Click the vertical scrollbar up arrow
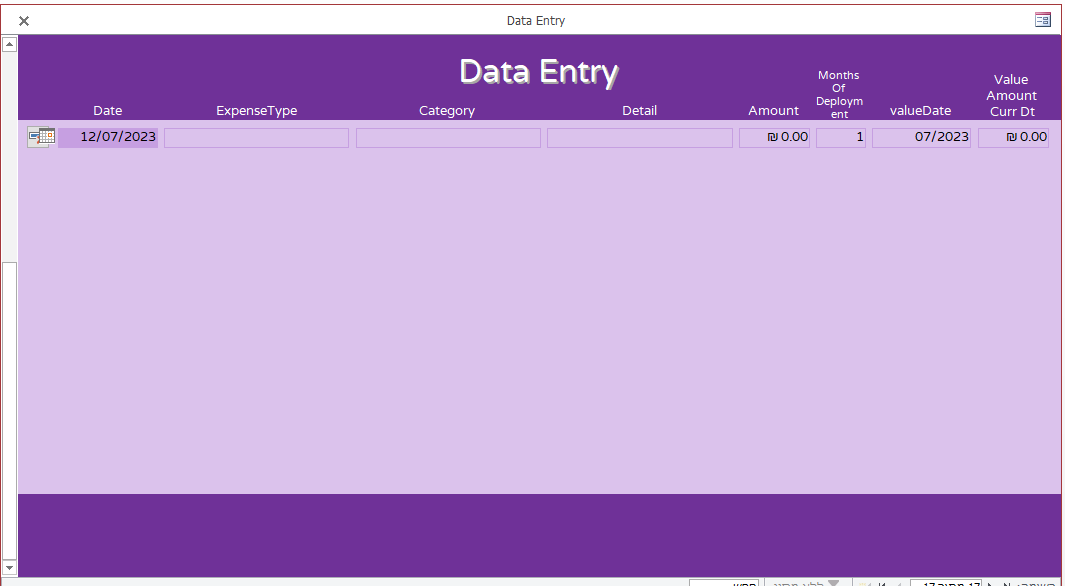Screen dimensions: 1065x586 point(9,44)
